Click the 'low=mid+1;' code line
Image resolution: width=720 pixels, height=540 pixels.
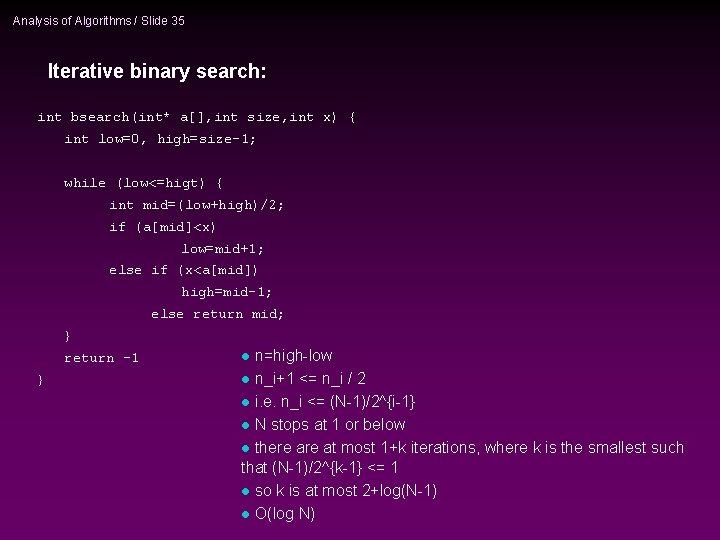(222, 249)
